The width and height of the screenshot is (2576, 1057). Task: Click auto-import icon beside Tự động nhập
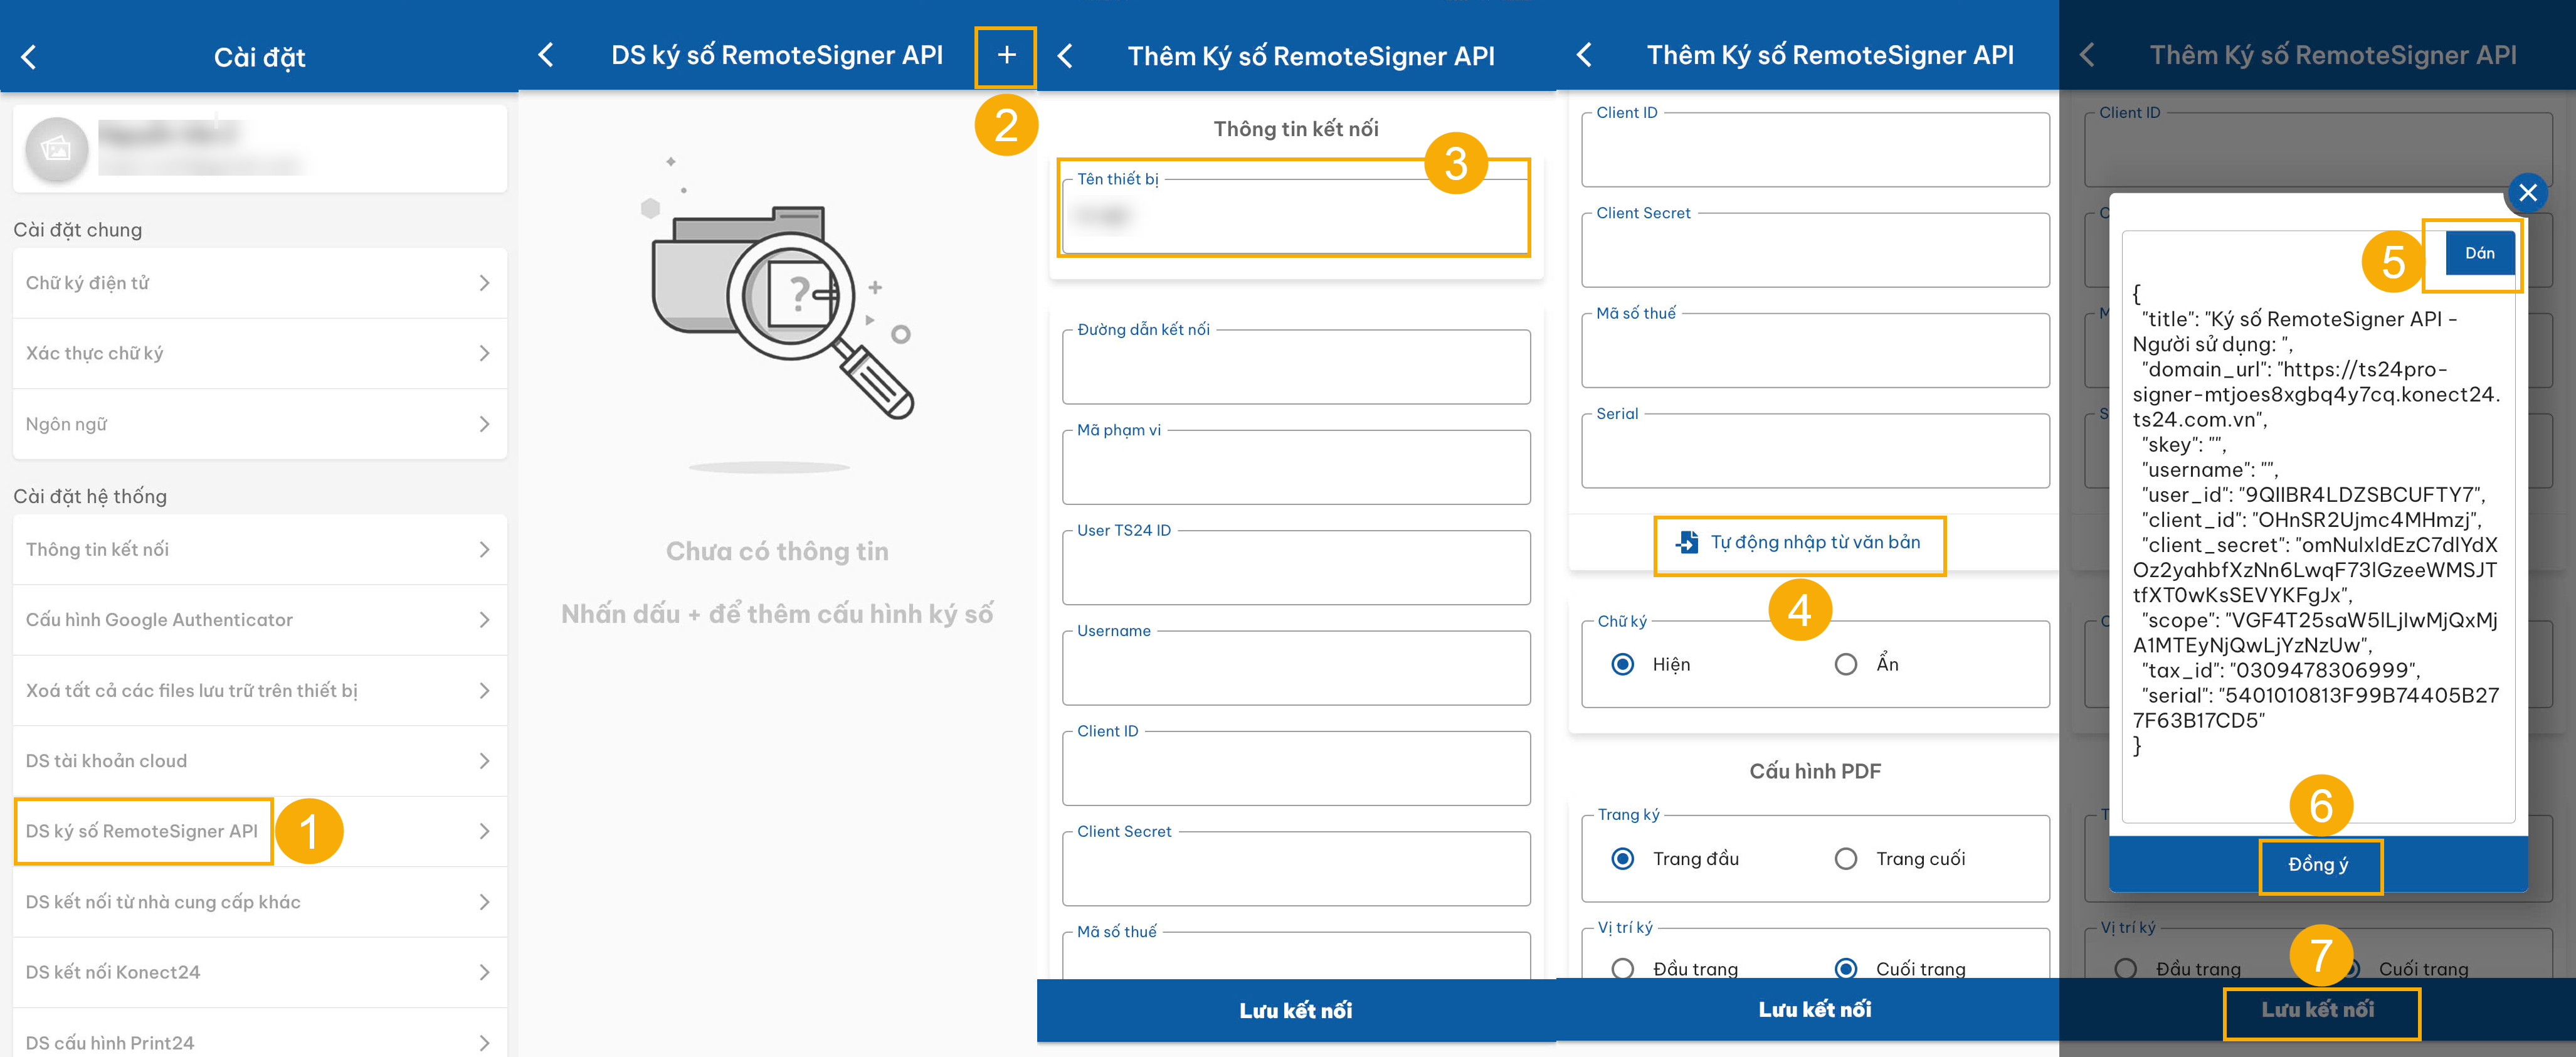(x=1687, y=542)
